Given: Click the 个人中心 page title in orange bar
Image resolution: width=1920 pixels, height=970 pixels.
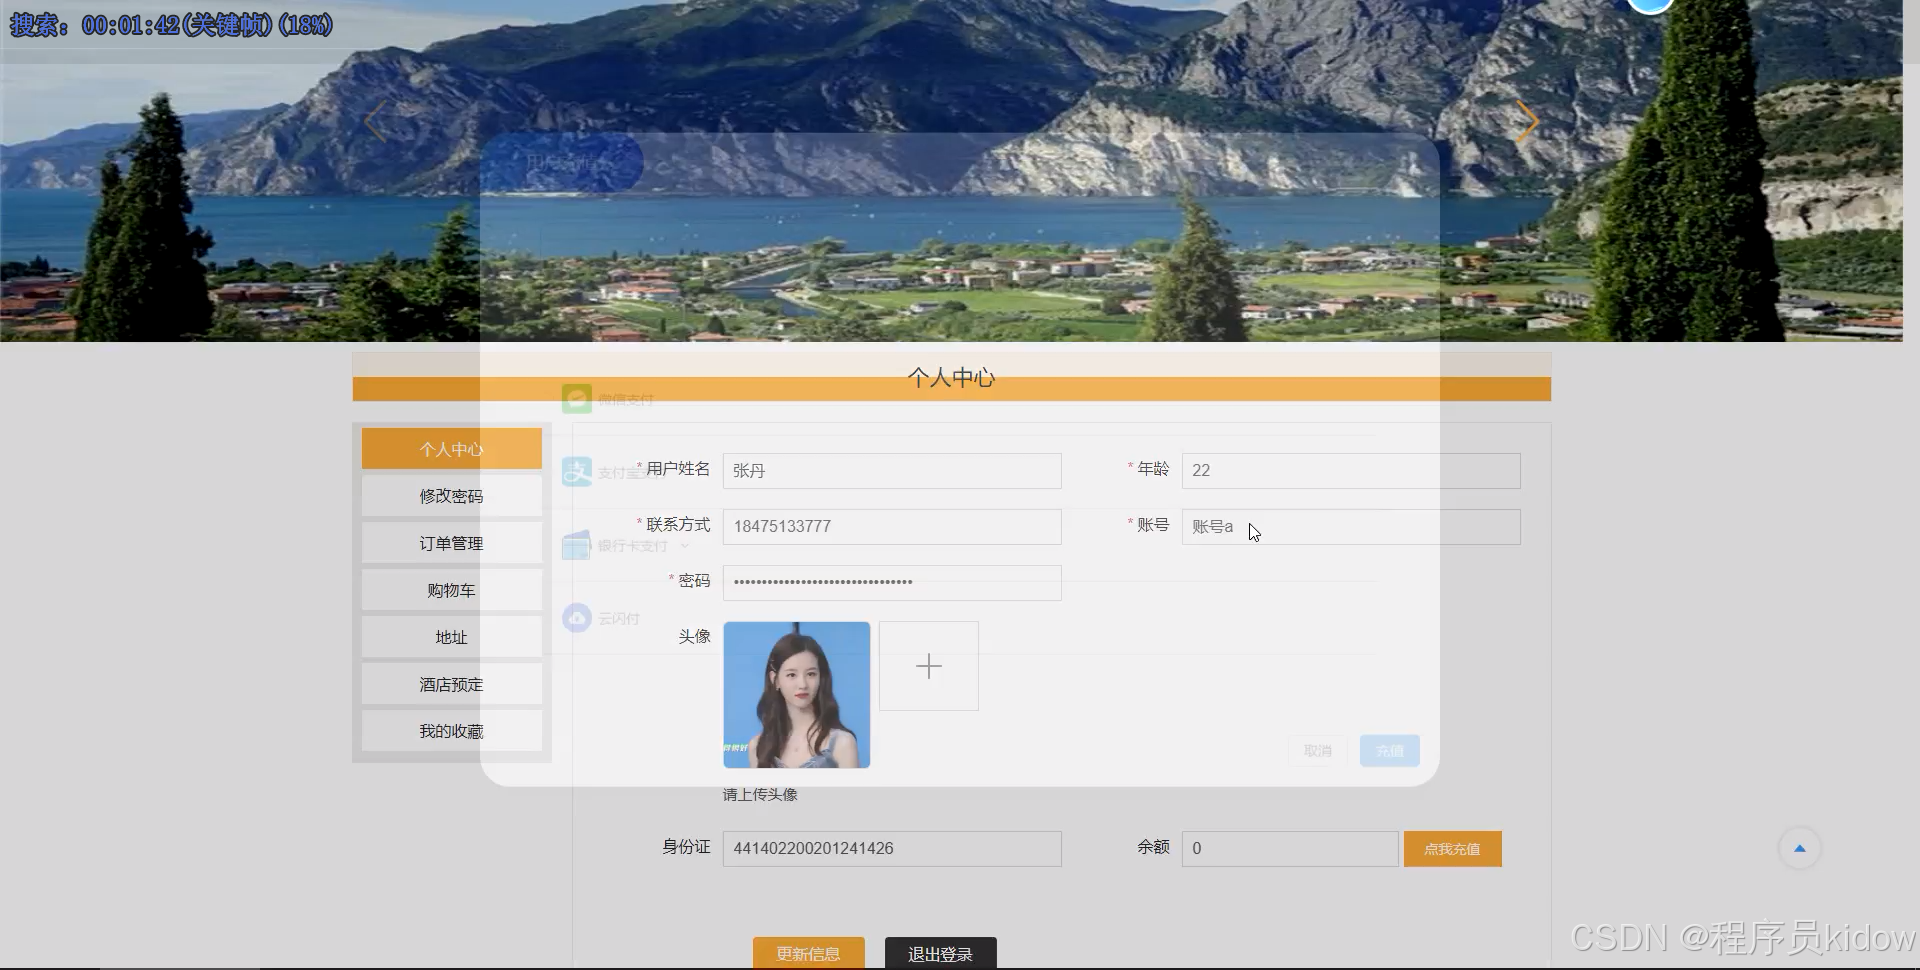Looking at the screenshot, I should click(951, 377).
